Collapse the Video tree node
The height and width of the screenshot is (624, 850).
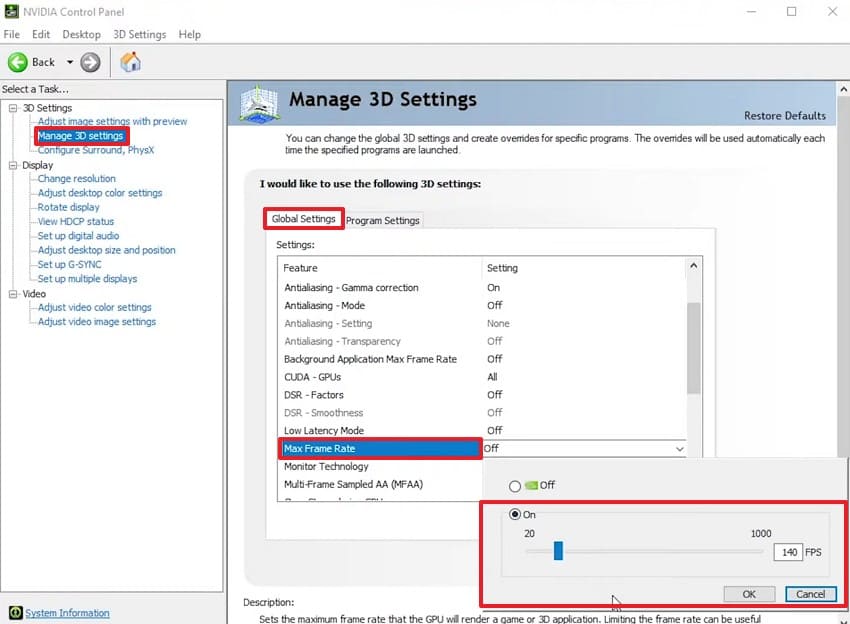click(13, 294)
